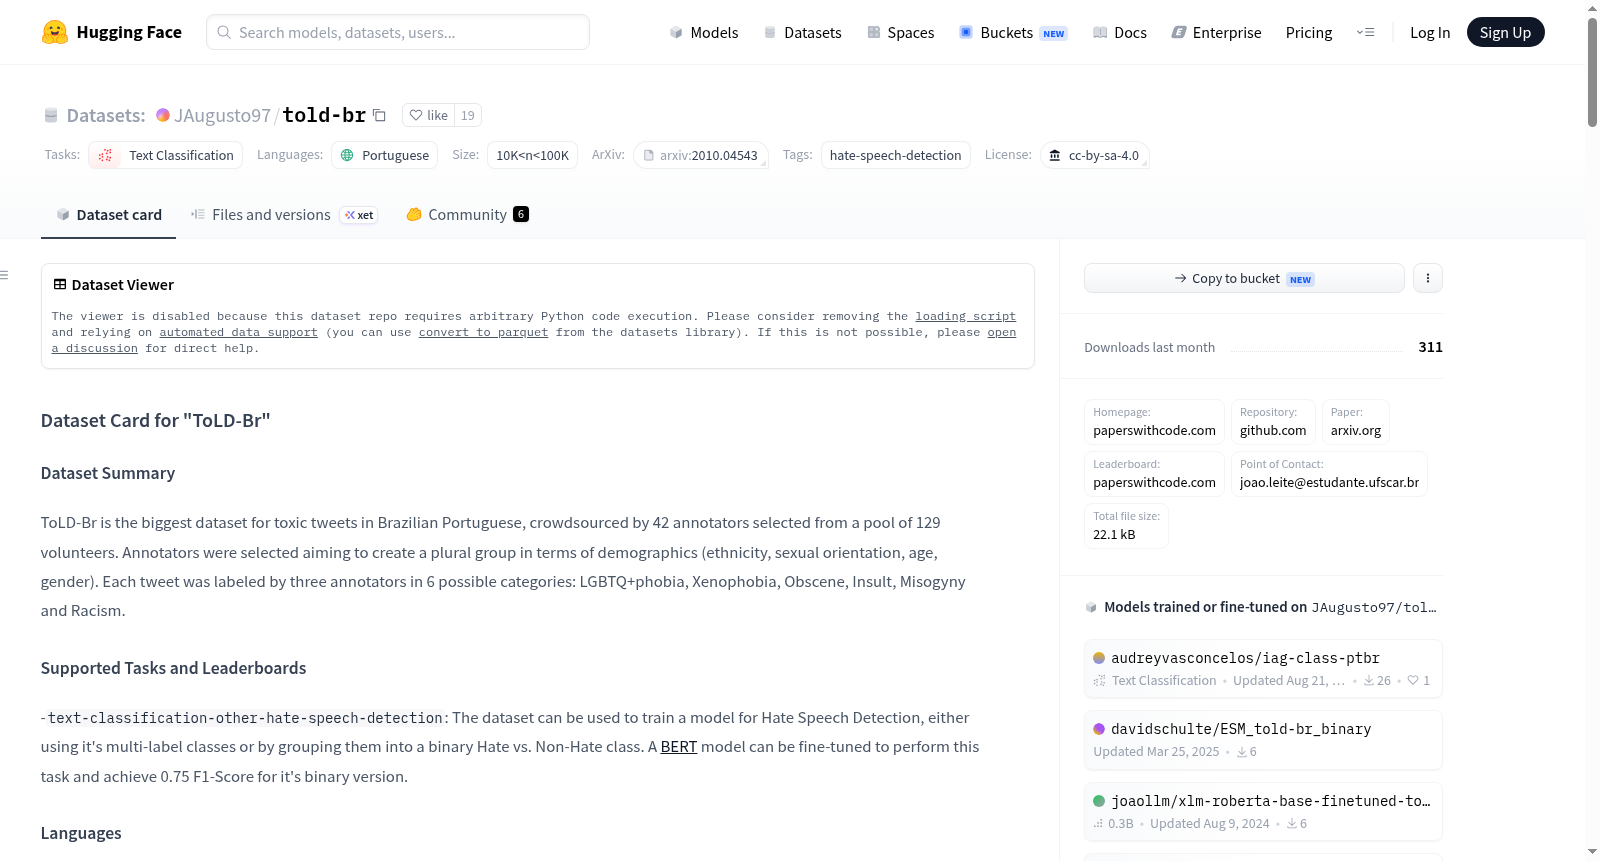
Task: Toggle the left table of contents sidebar
Action: (x=5, y=275)
